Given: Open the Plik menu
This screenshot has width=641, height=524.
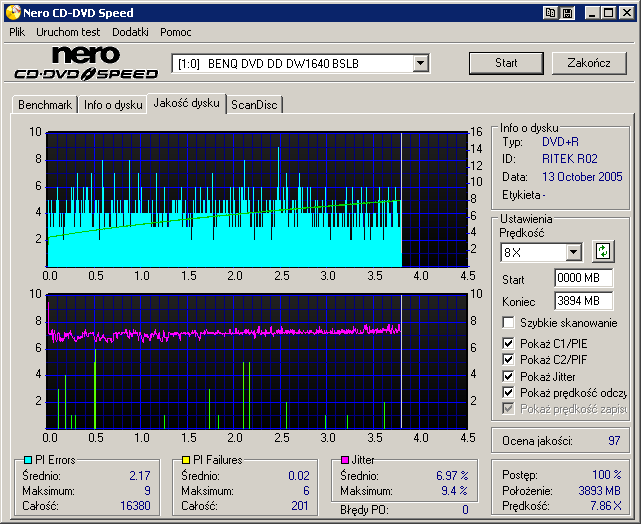Looking at the screenshot, I should pyautogui.click(x=17, y=32).
